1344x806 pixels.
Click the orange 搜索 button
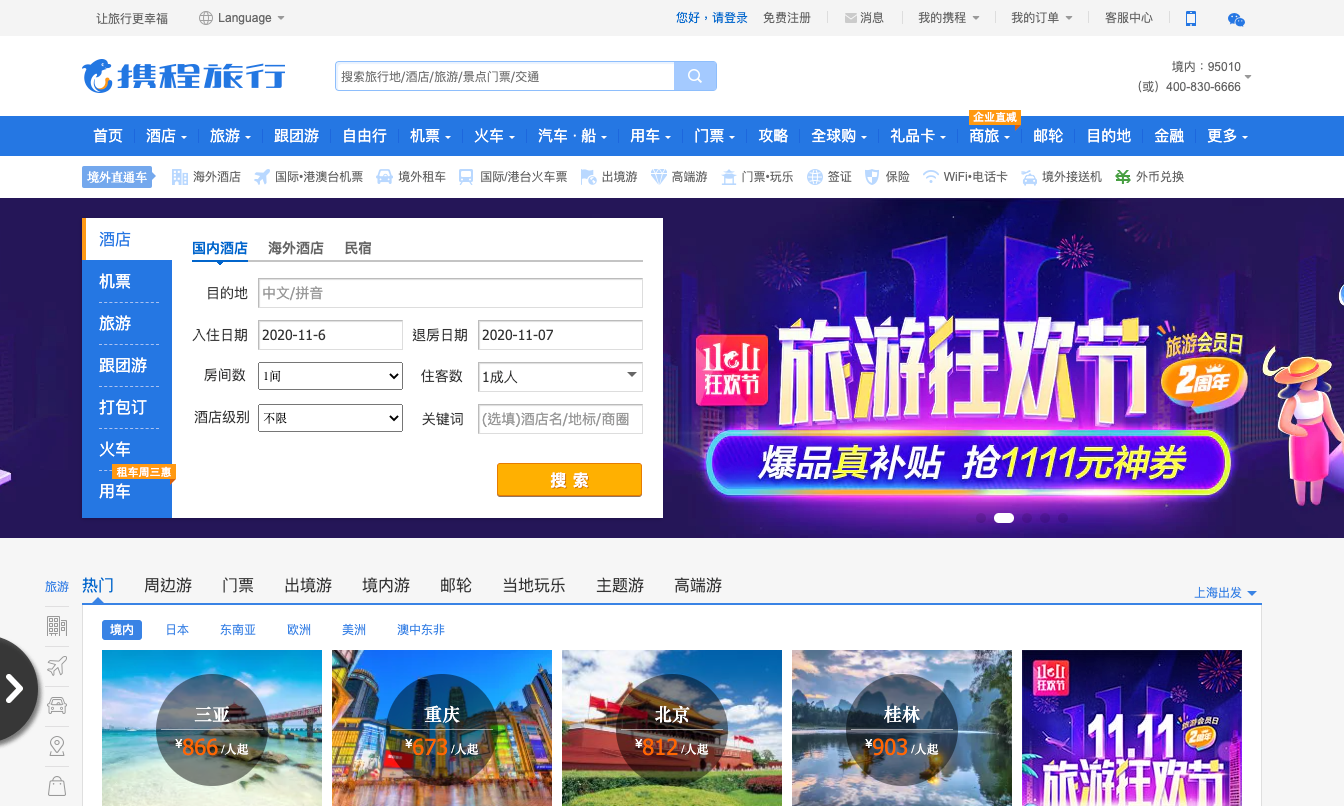569,480
